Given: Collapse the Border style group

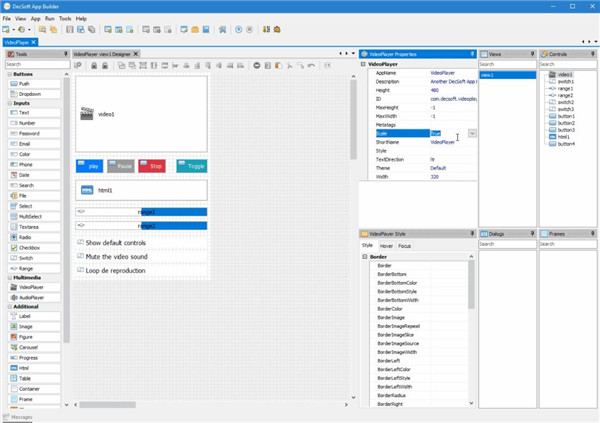Looking at the screenshot, I should (x=364, y=257).
